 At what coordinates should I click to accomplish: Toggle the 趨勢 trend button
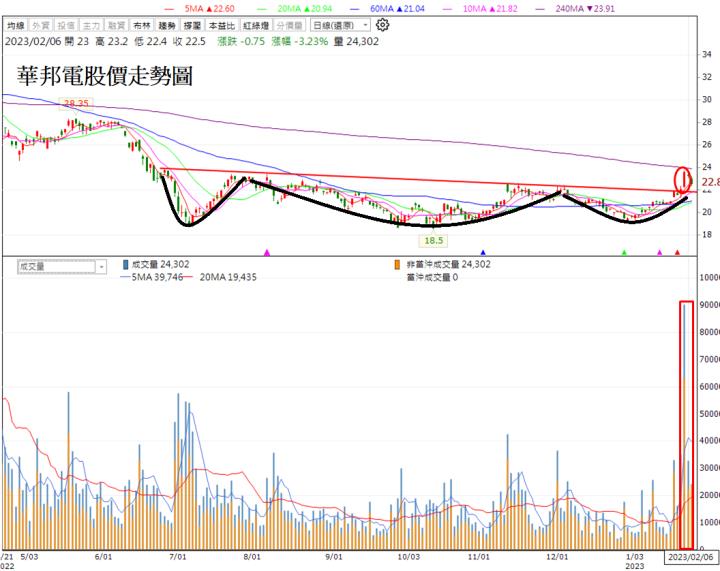pos(167,25)
